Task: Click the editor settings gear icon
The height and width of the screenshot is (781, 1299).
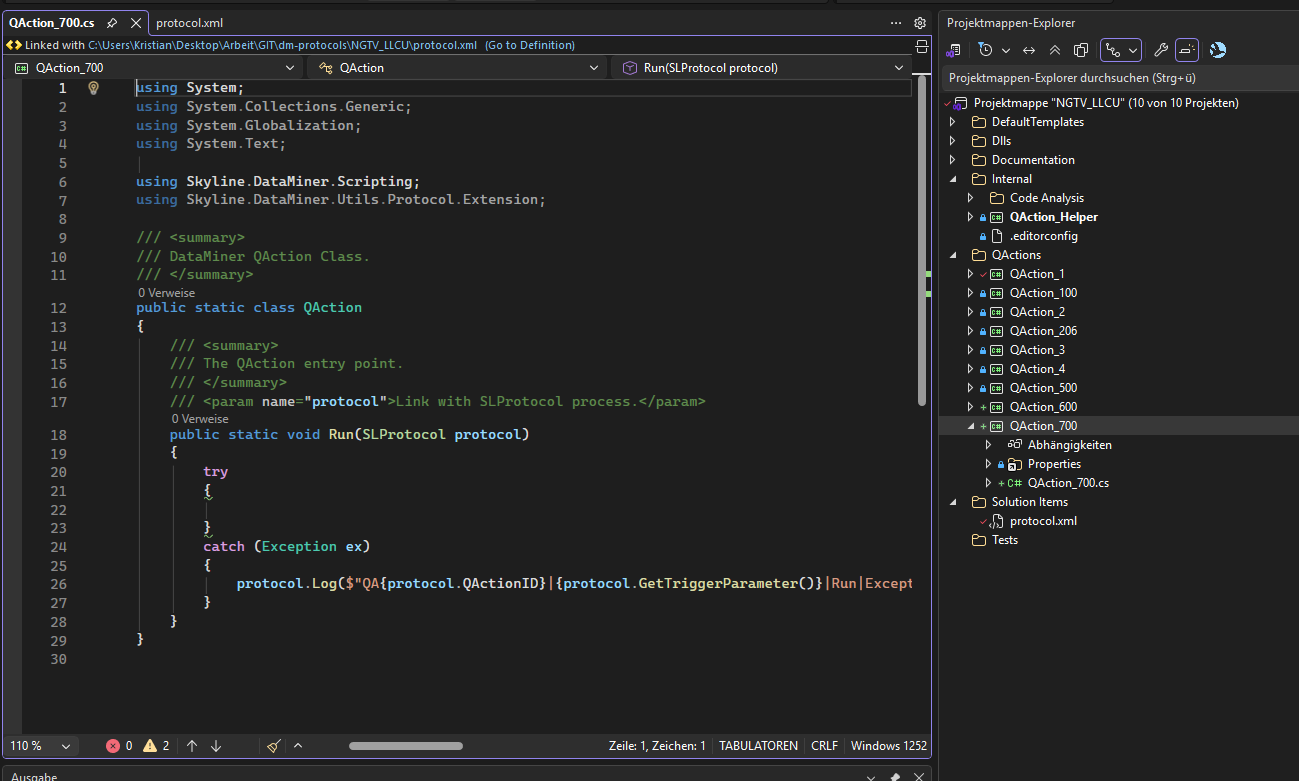Action: click(920, 23)
